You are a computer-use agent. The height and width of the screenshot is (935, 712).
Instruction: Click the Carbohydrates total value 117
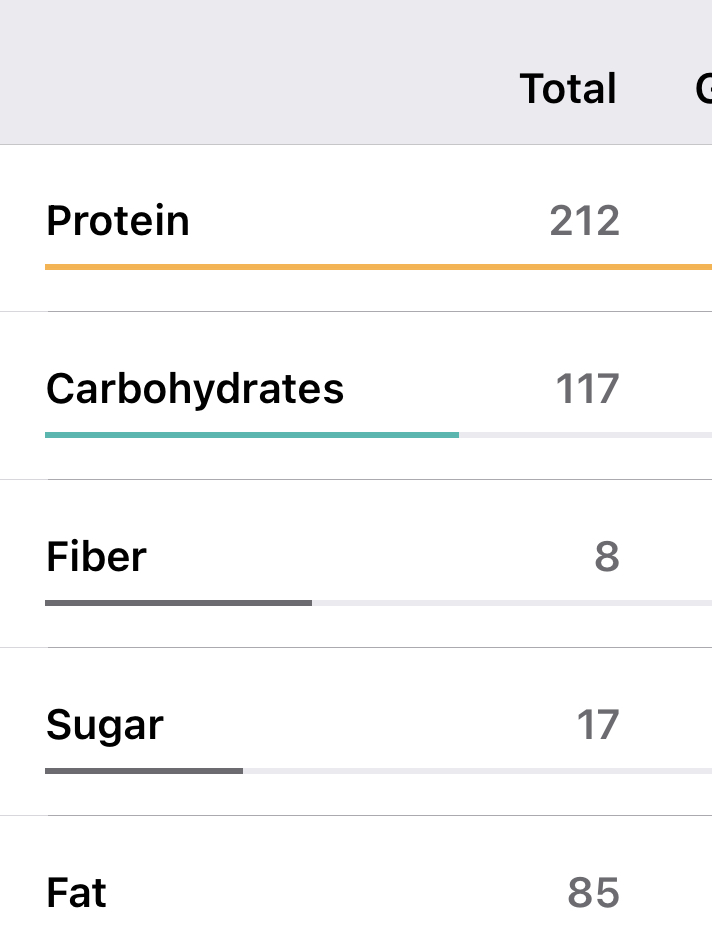[x=587, y=389]
